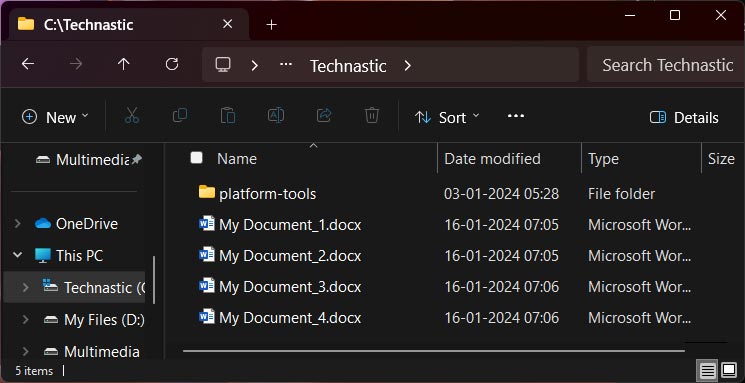Collapse the This PC tree node
This screenshot has height=383, width=745.
[x=18, y=255]
